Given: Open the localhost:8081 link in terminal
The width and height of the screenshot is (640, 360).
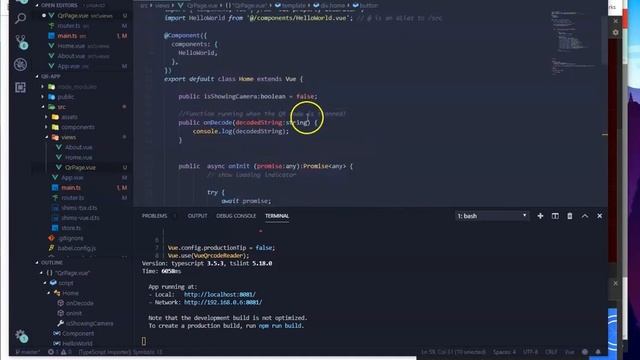Looking at the screenshot, I should (x=220, y=294).
